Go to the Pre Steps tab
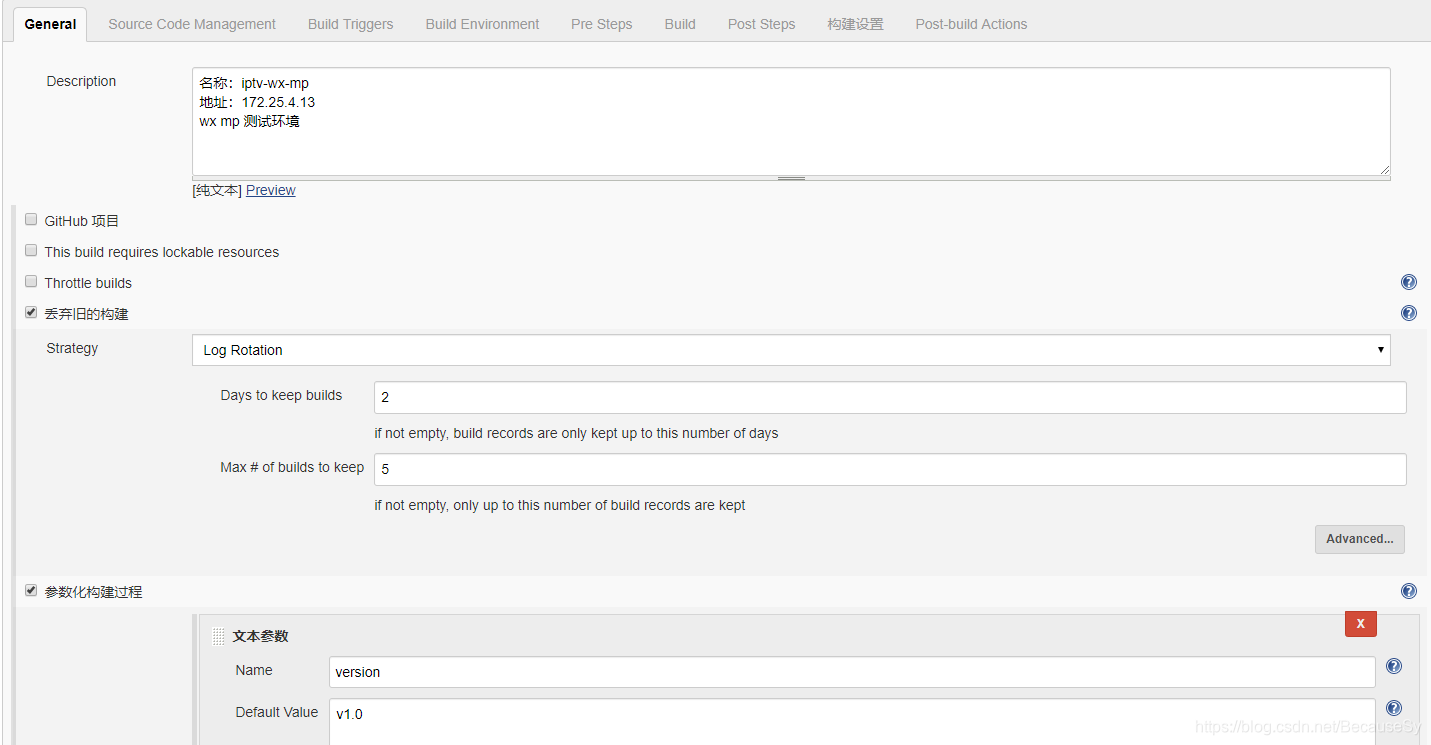 (x=601, y=24)
